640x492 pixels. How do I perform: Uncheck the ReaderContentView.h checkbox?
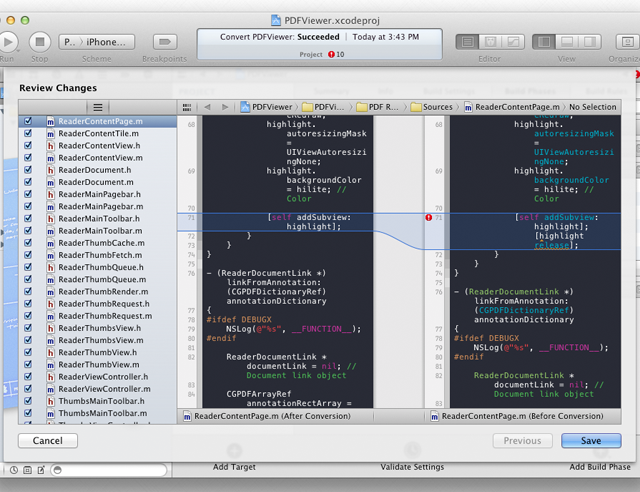point(28,145)
